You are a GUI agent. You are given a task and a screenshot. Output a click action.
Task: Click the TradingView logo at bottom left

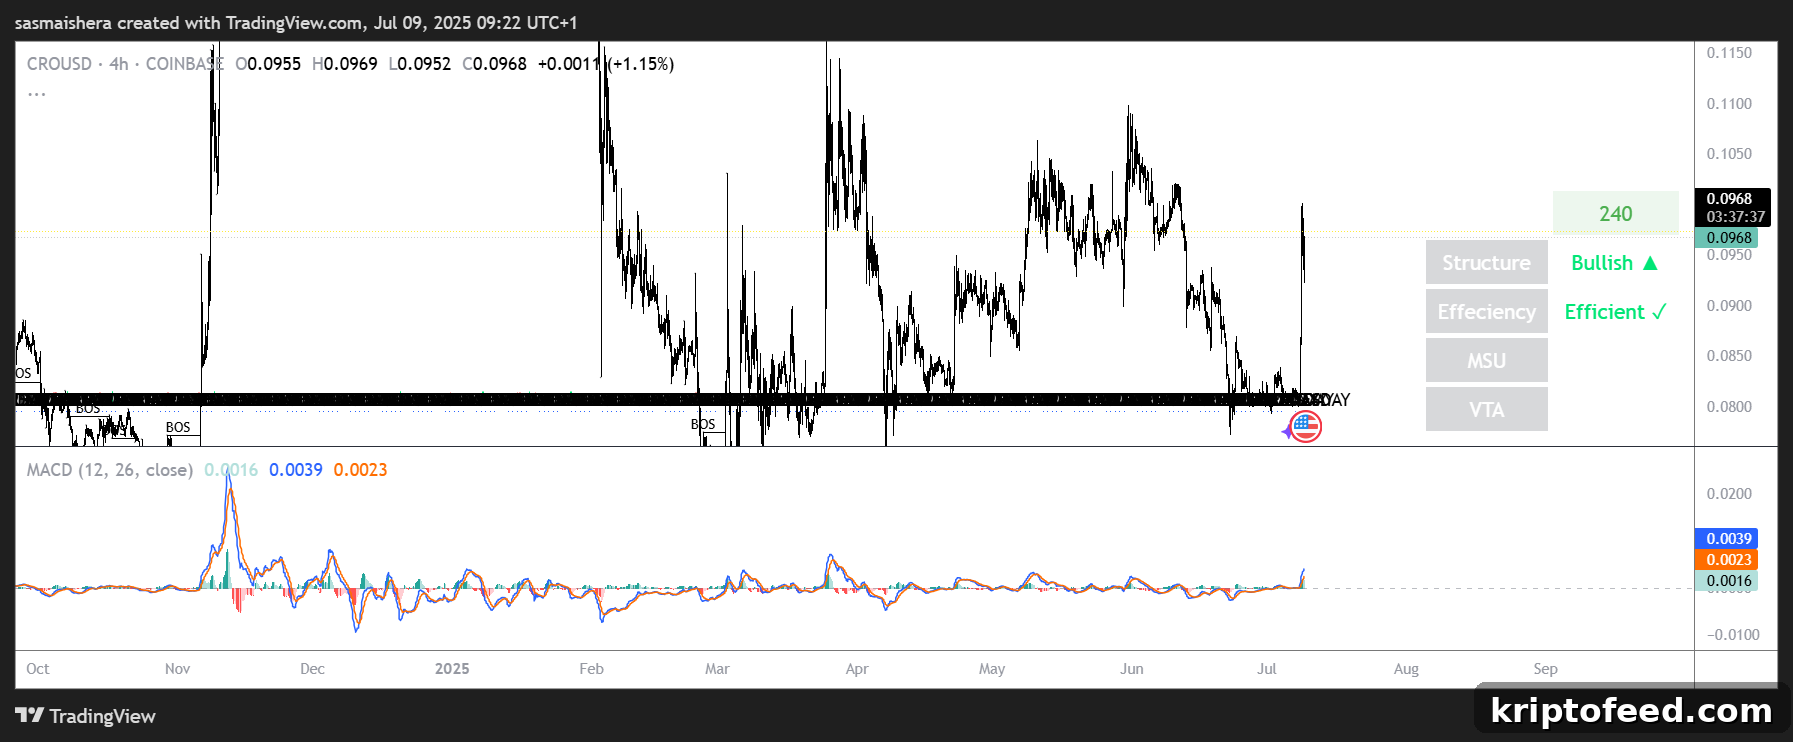[86, 716]
